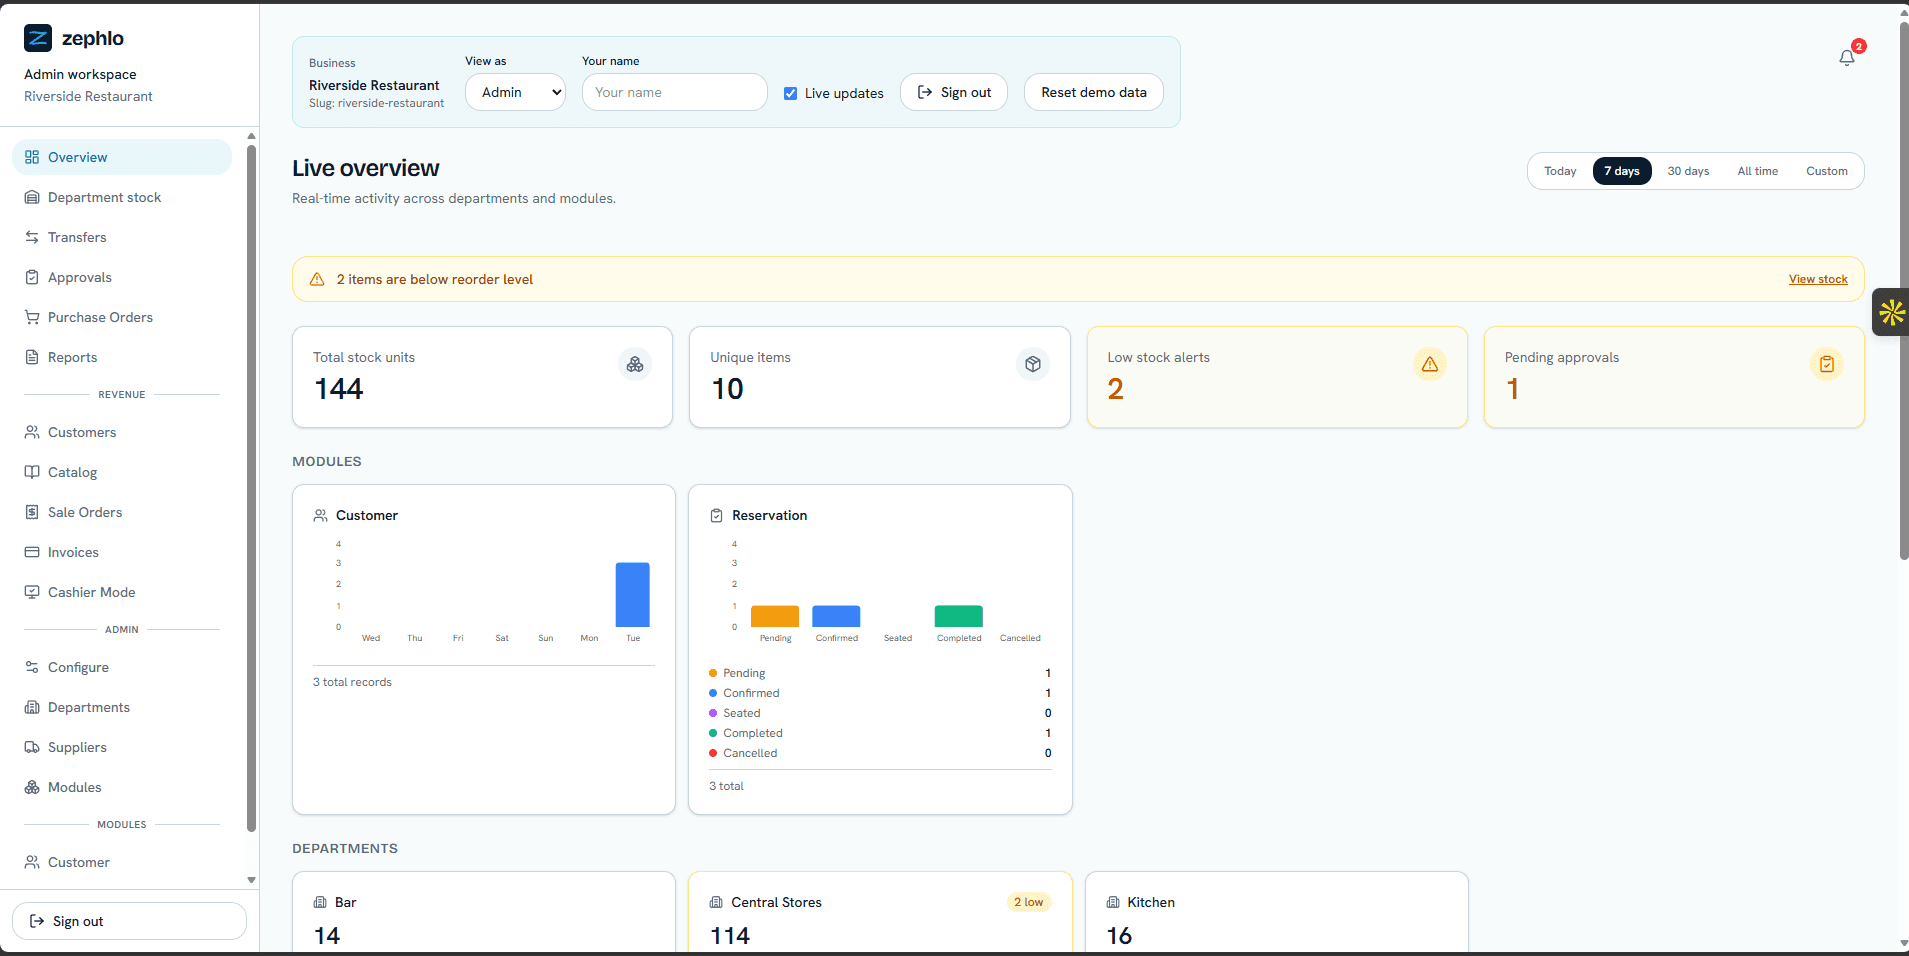
Task: Click the top bar Sign out button
Action: [954, 92]
